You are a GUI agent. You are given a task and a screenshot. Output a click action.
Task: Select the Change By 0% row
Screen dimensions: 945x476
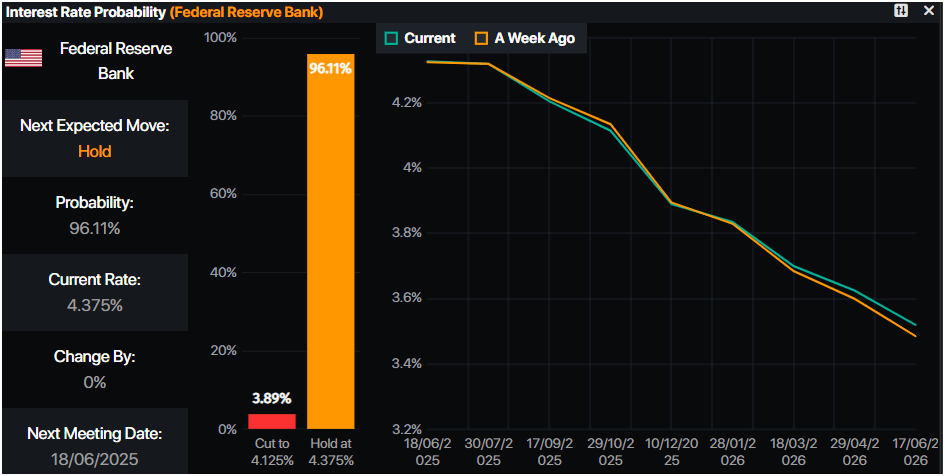point(95,369)
